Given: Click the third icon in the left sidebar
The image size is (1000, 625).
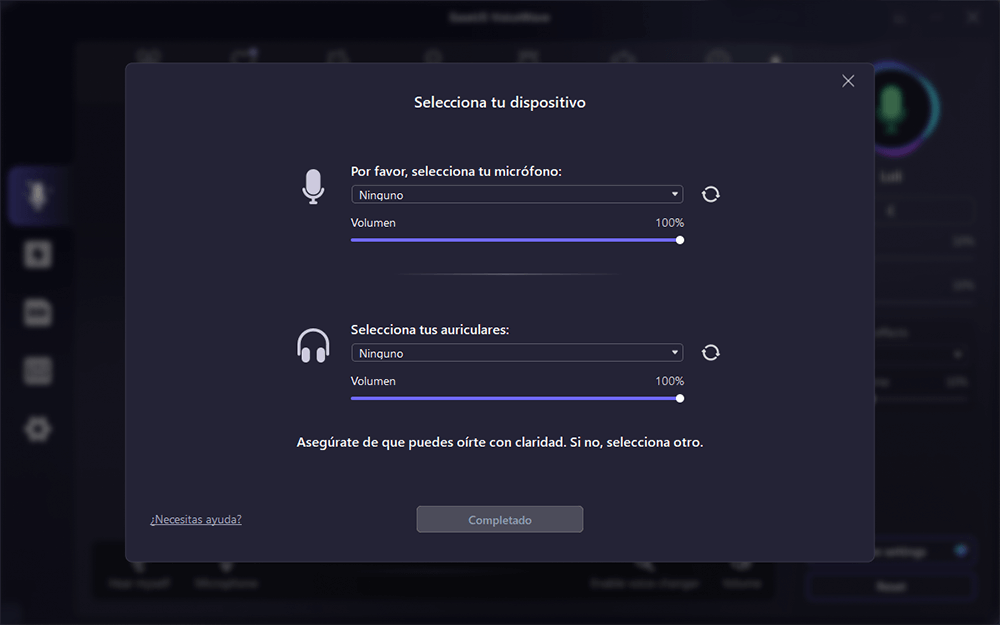Looking at the screenshot, I should pos(38,313).
